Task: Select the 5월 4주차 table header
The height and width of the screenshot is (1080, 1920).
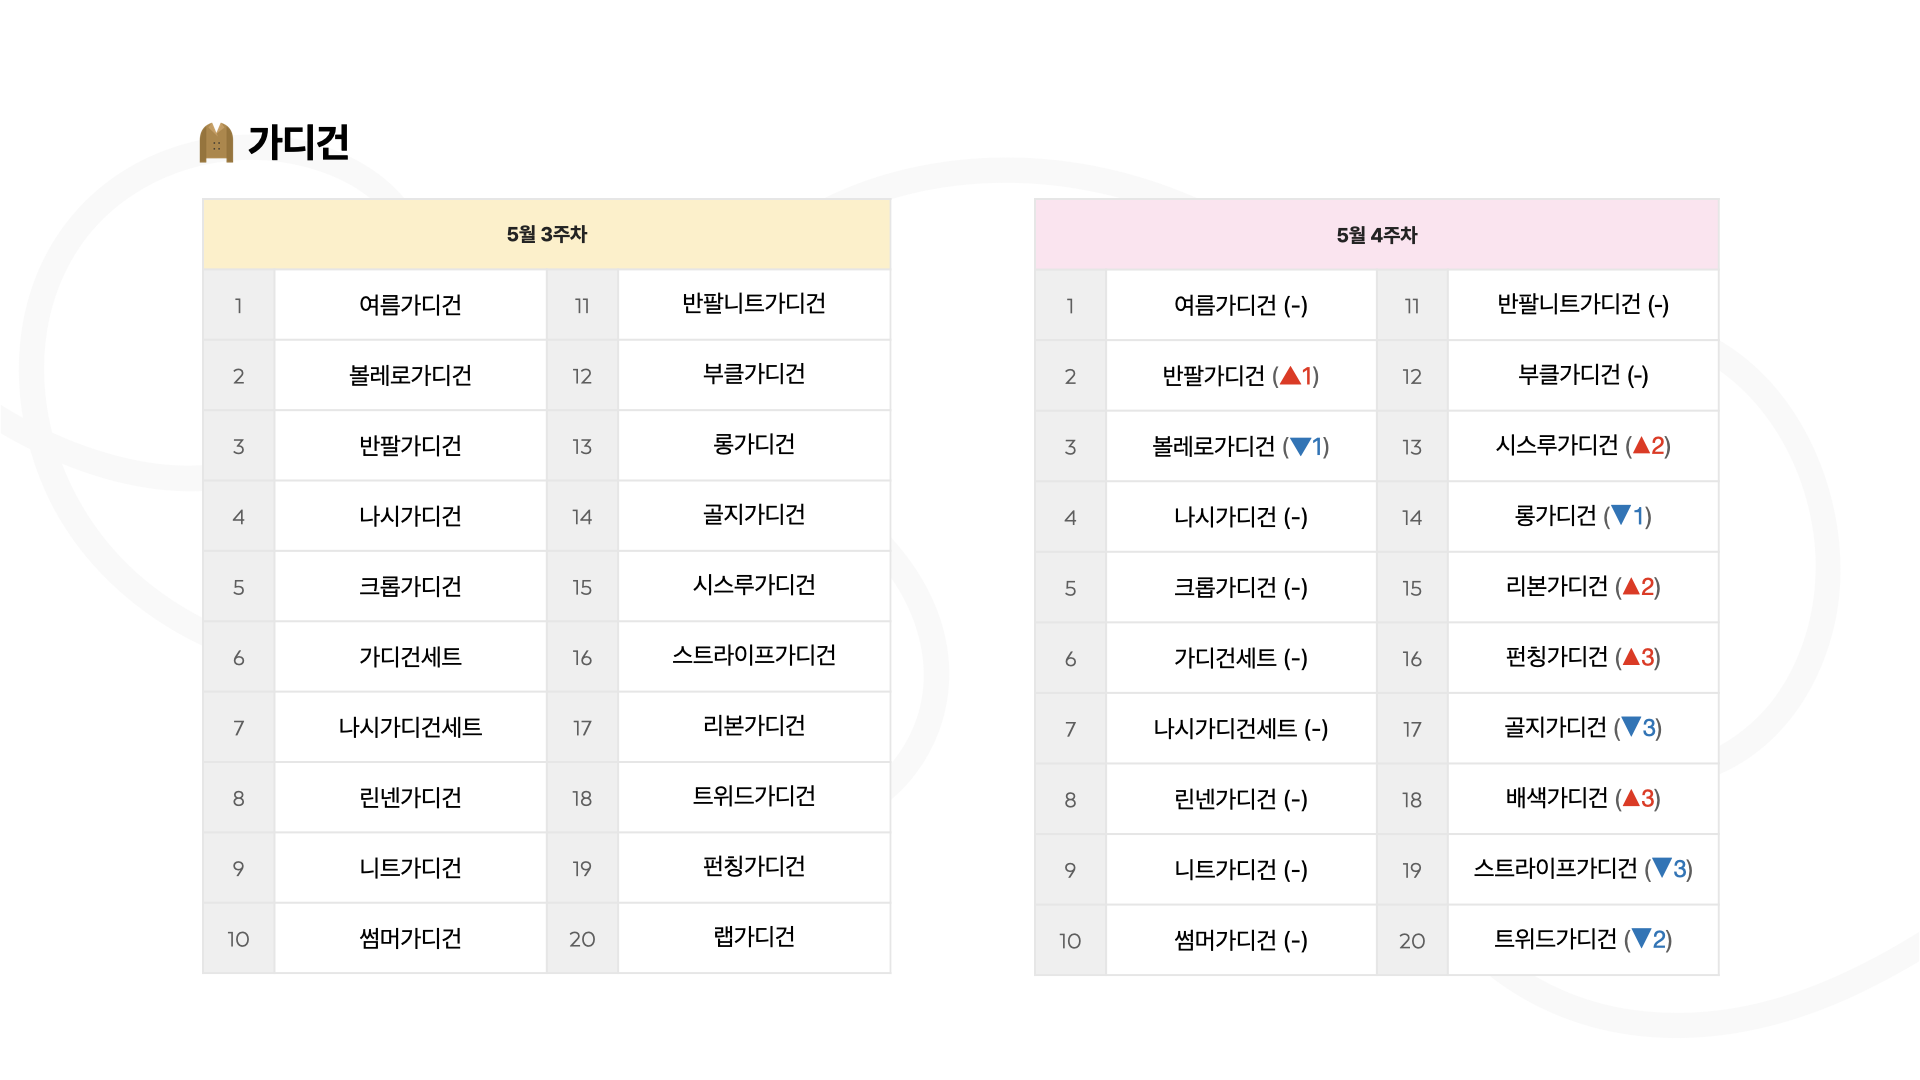Action: point(1376,235)
